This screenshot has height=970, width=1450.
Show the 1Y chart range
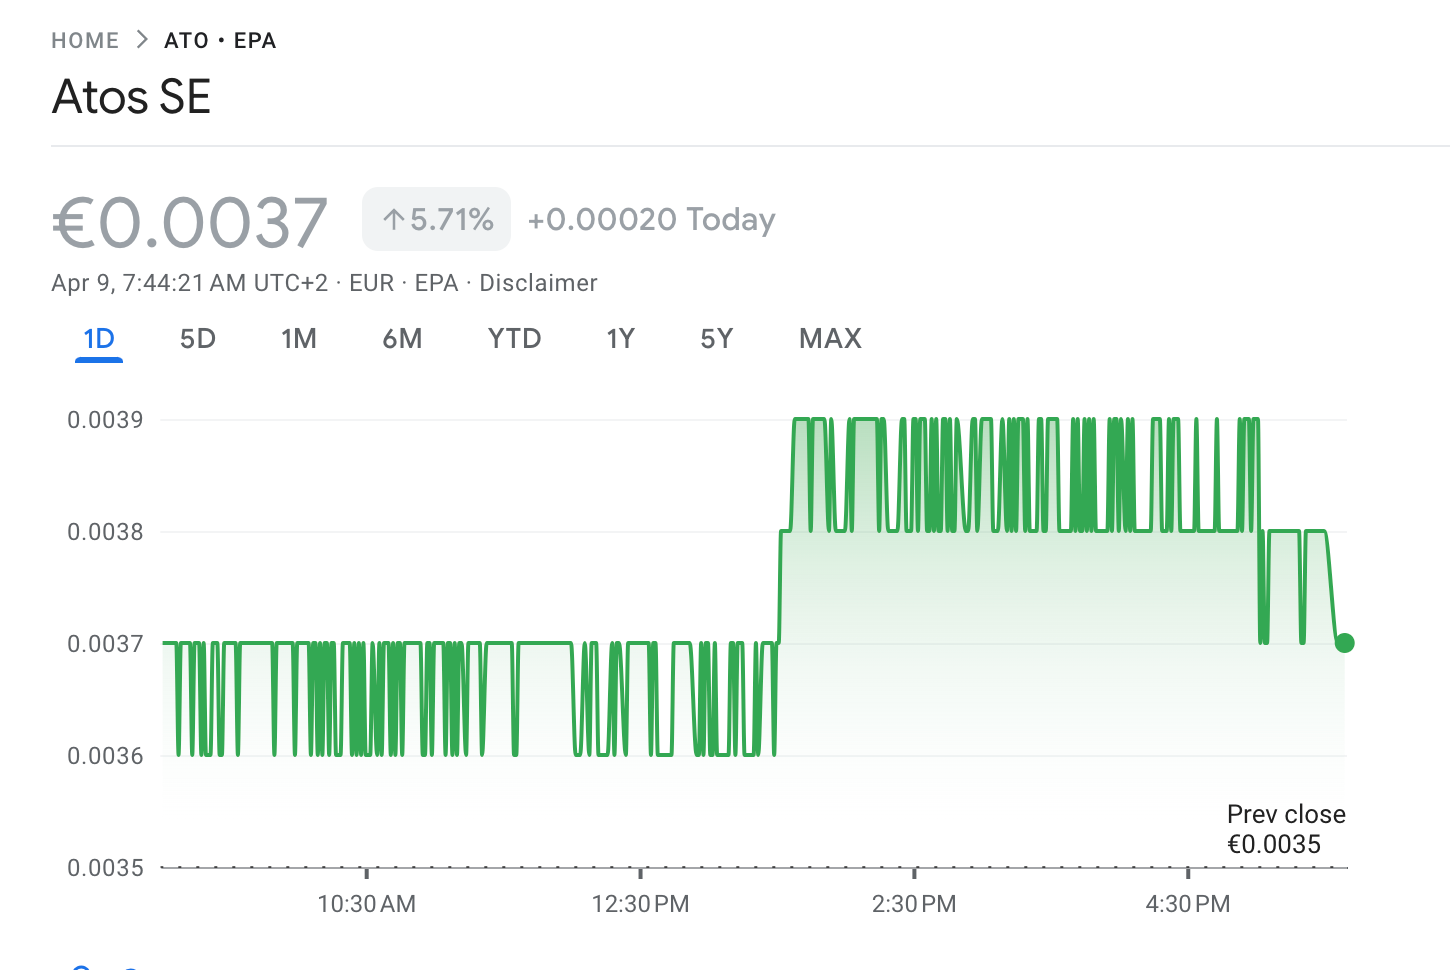[x=620, y=339]
